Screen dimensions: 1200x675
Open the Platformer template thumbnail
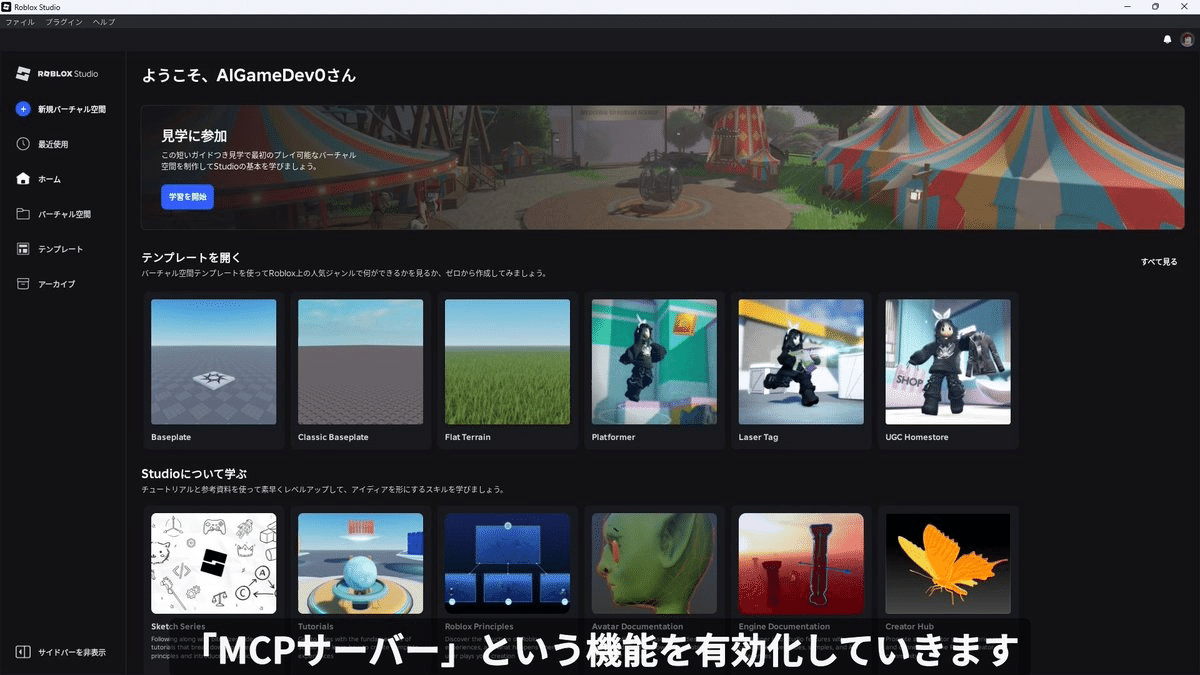(655, 362)
